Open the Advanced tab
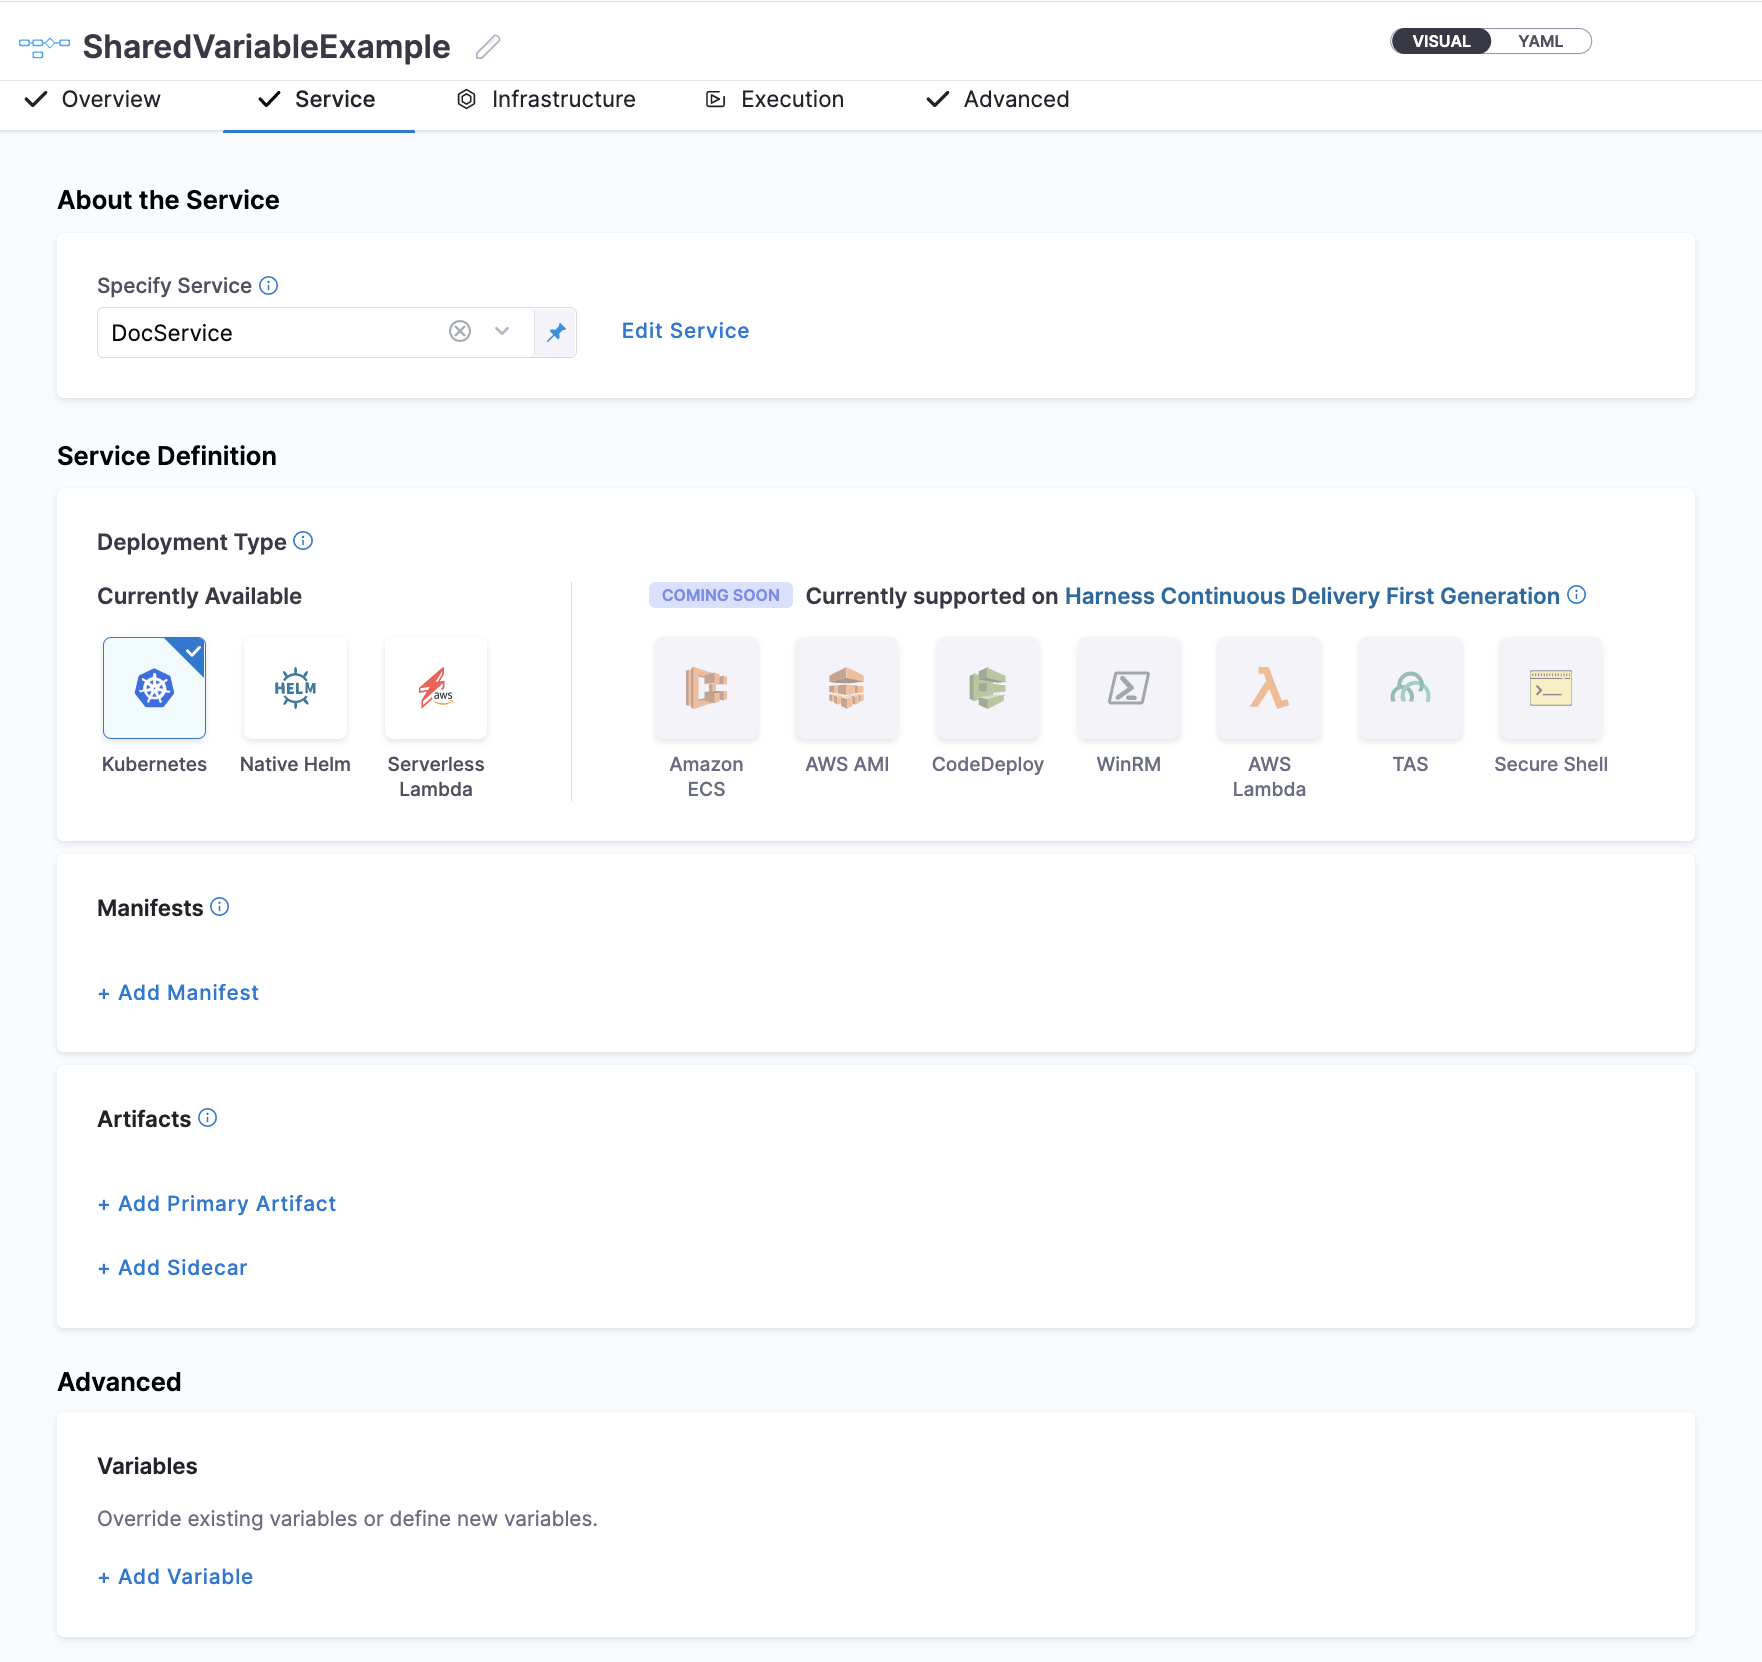Image resolution: width=1762 pixels, height=1662 pixels. [998, 99]
